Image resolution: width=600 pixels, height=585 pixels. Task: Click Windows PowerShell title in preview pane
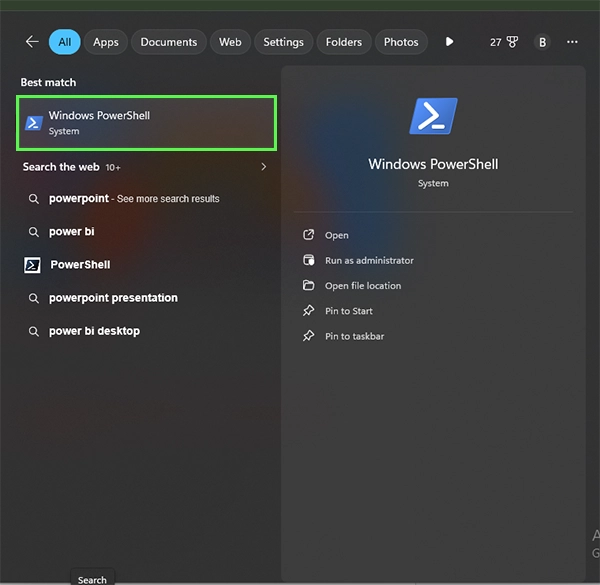[x=433, y=164]
